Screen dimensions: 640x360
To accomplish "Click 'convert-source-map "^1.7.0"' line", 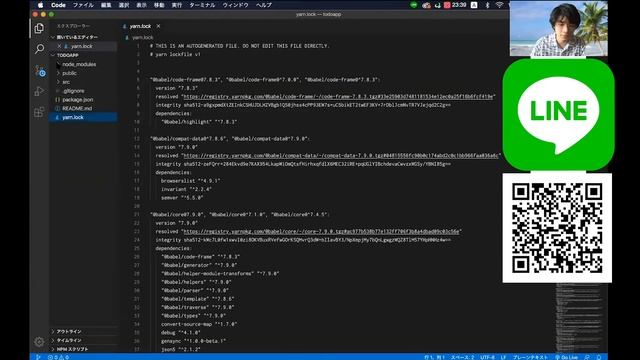I will pyautogui.click(x=199, y=324).
